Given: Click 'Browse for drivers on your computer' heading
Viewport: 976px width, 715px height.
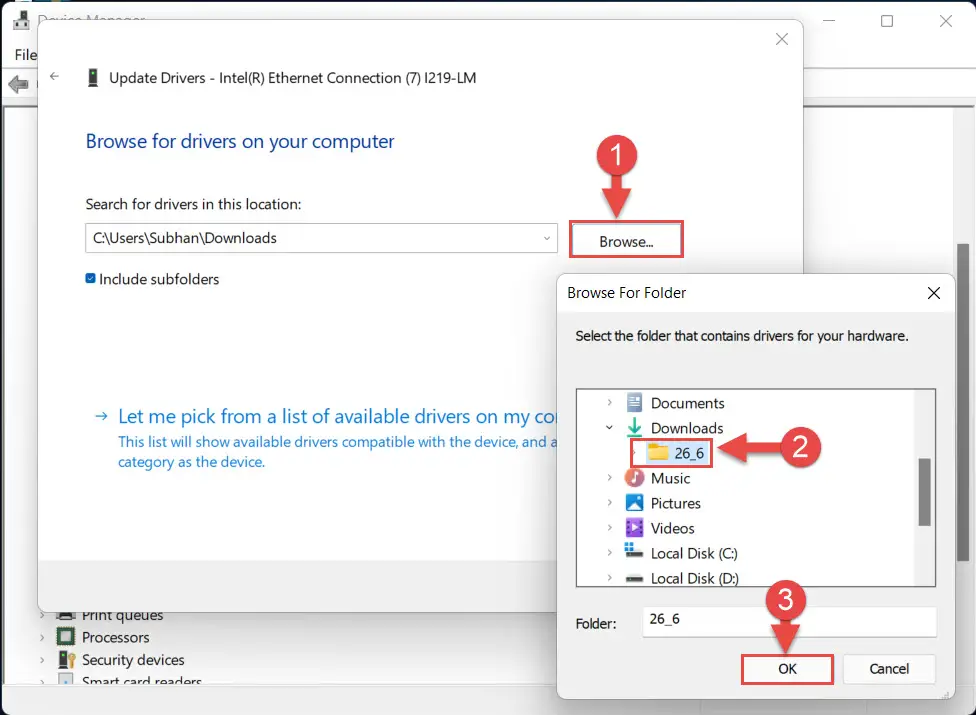Looking at the screenshot, I should tap(240, 141).
